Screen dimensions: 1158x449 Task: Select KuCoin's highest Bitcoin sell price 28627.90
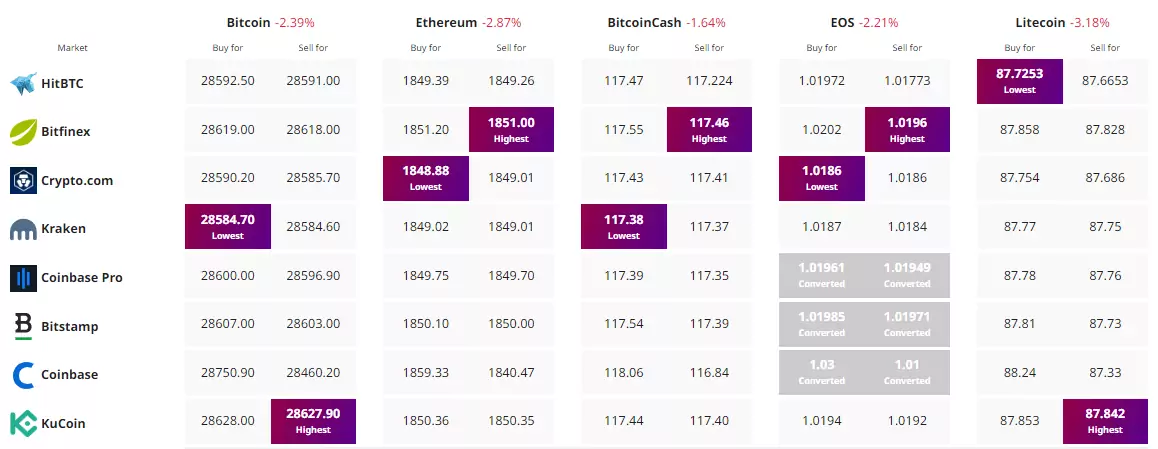click(x=313, y=423)
